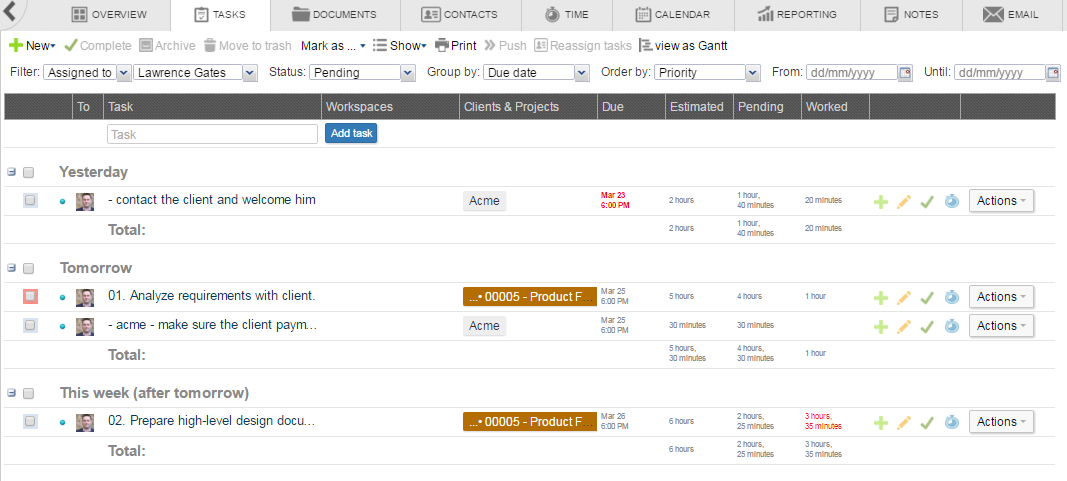Click the orange 00005 - Product F project tag for Analyze requirements
This screenshot has width=1067, height=481.
click(x=529, y=297)
